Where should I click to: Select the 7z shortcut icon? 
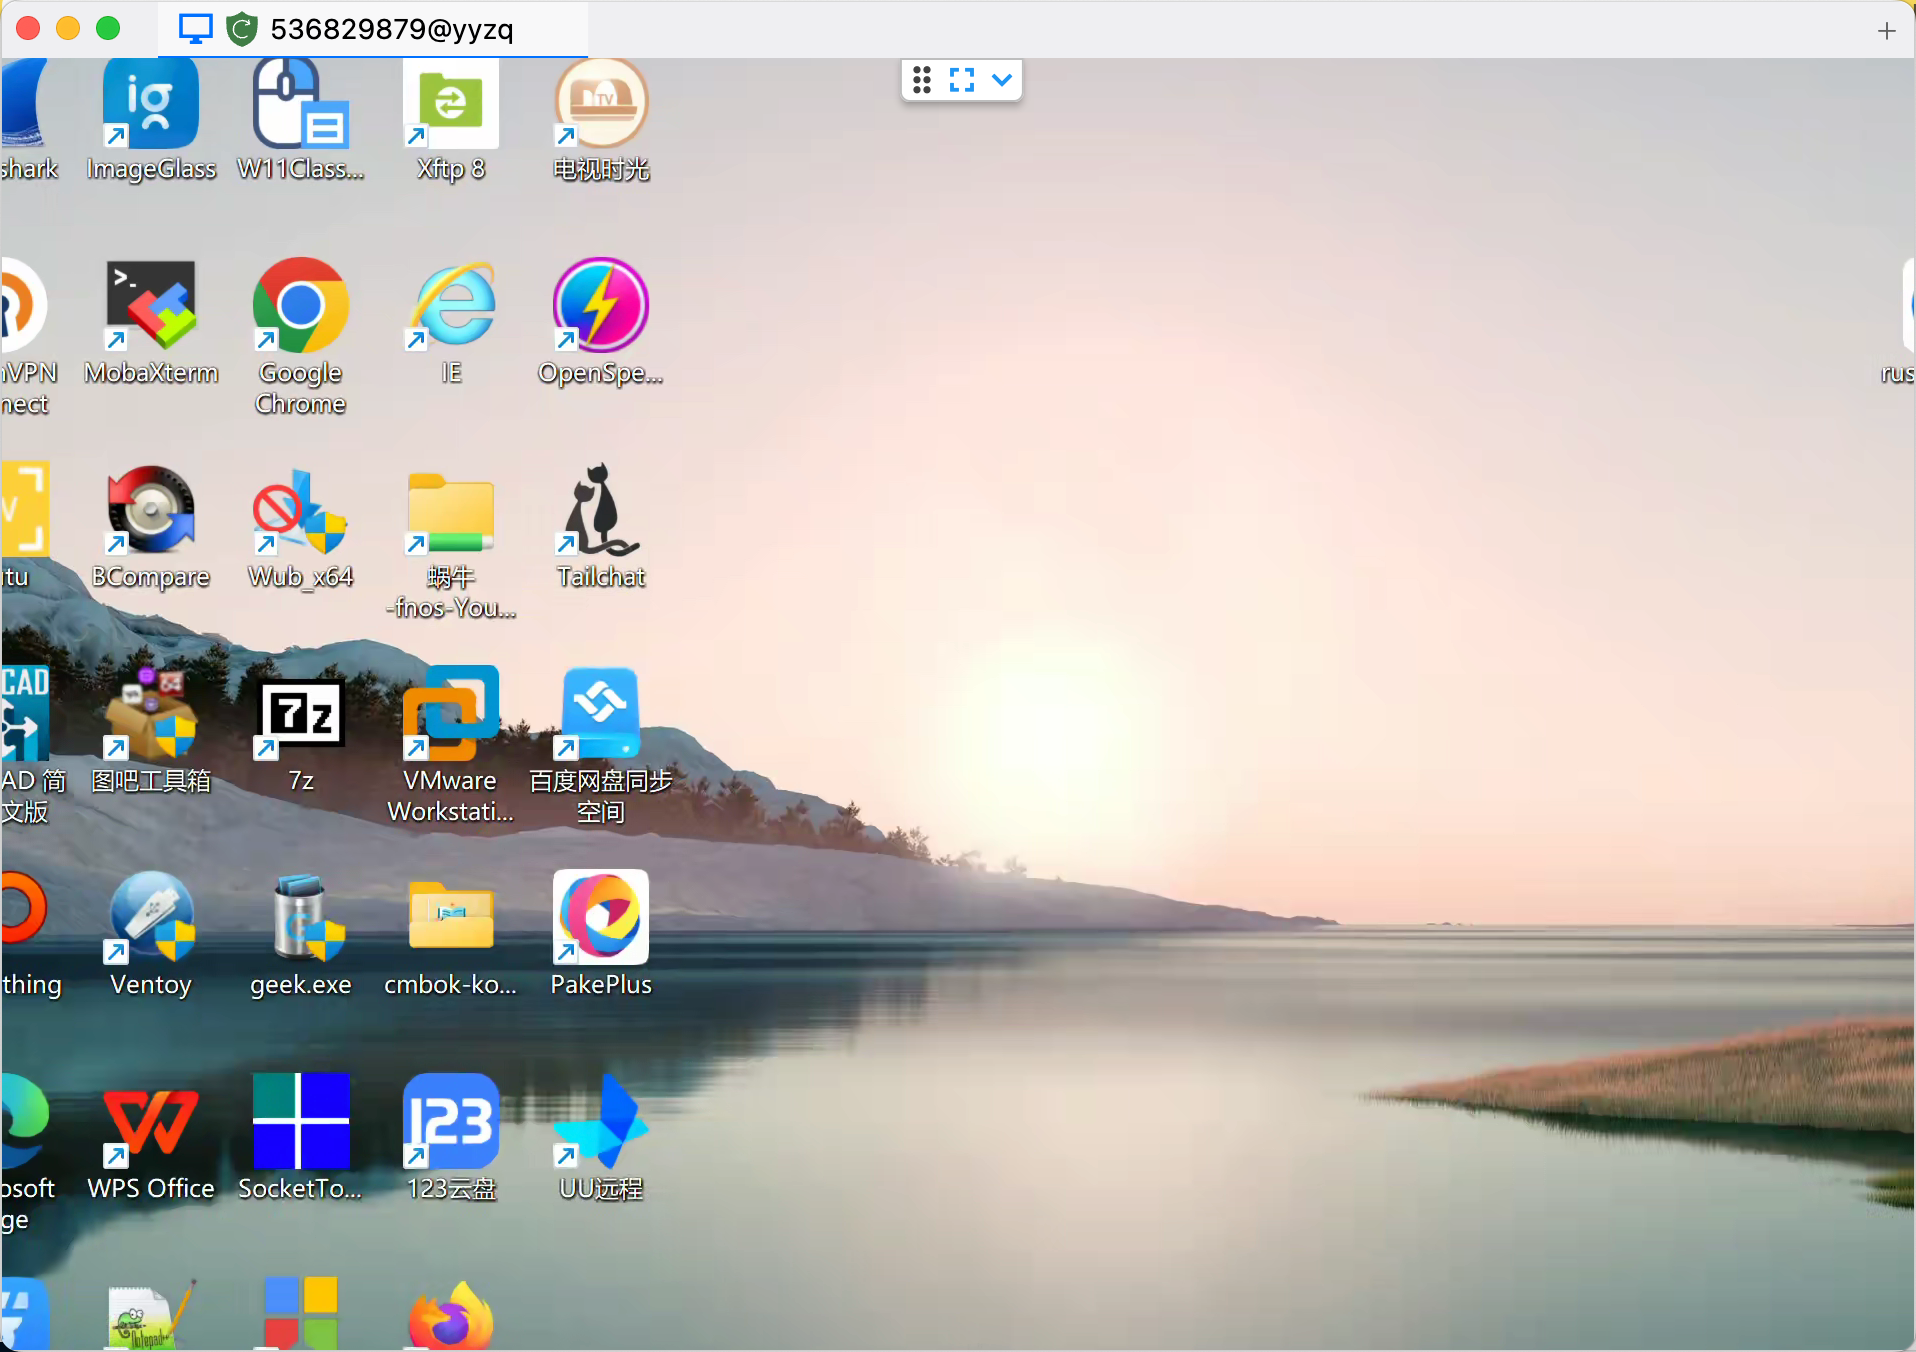pyautogui.click(x=300, y=714)
